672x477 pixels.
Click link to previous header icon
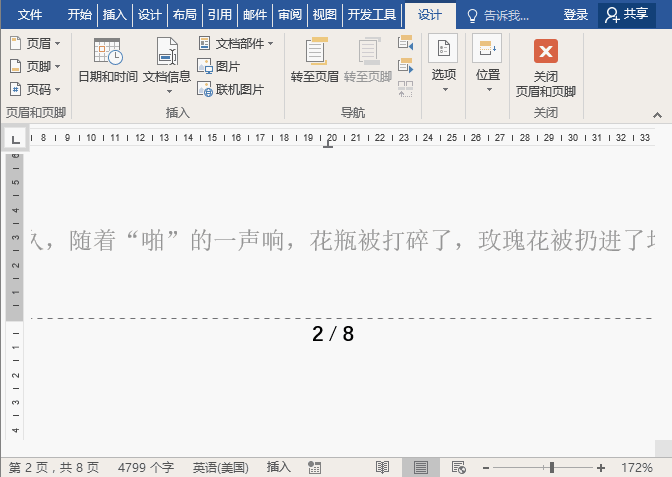click(405, 89)
